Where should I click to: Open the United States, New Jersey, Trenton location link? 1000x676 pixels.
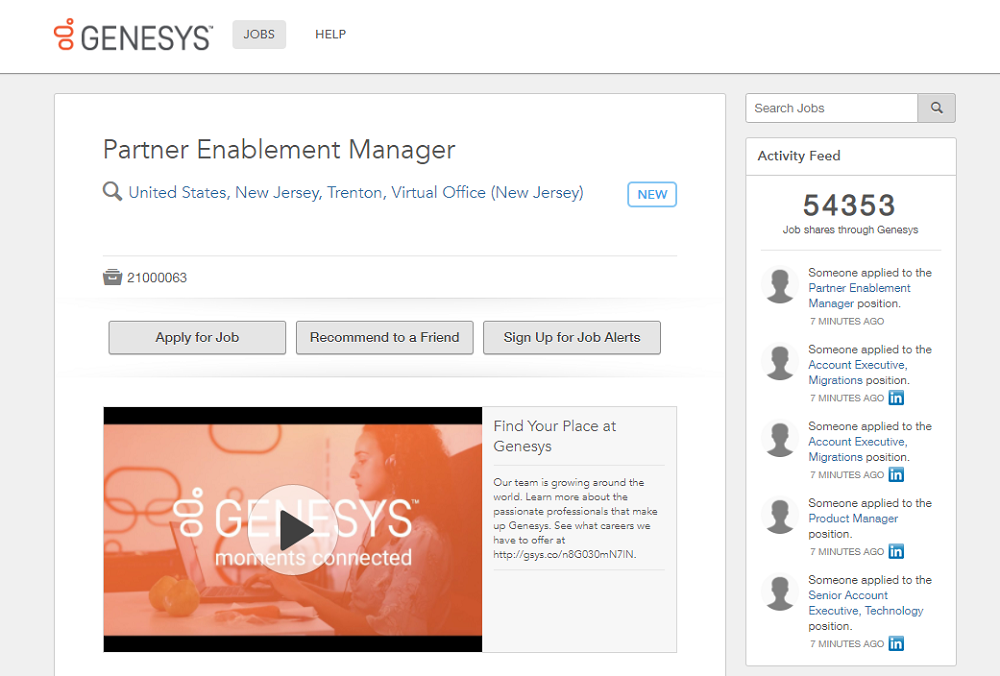[x=356, y=193]
